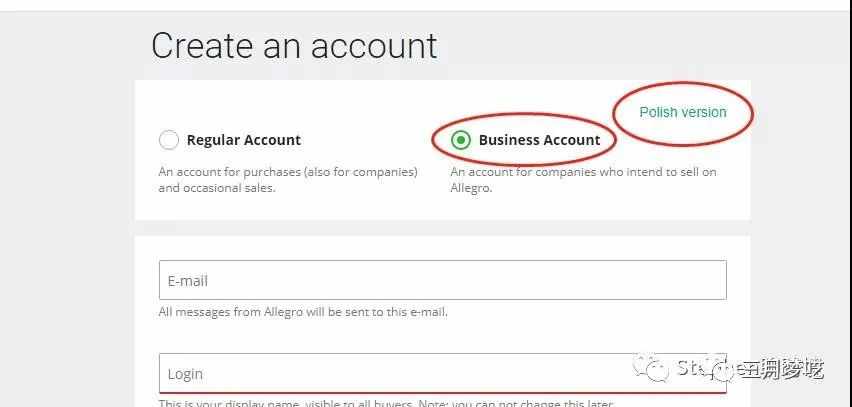Click the "Regular Account" label text
The width and height of the screenshot is (852, 407).
pyautogui.click(x=243, y=140)
